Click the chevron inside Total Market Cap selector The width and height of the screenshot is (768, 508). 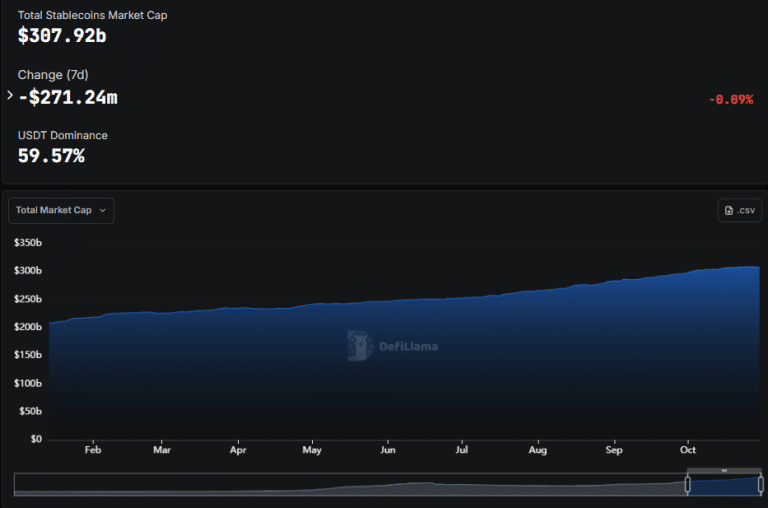pyautogui.click(x=102, y=211)
